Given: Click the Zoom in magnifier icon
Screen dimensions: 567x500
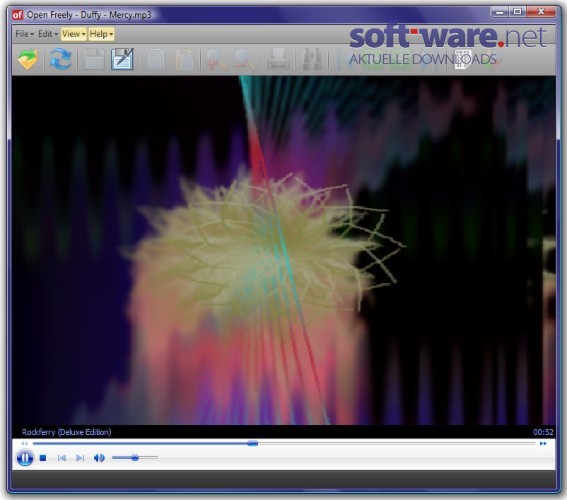Looking at the screenshot, I should pos(216,60).
